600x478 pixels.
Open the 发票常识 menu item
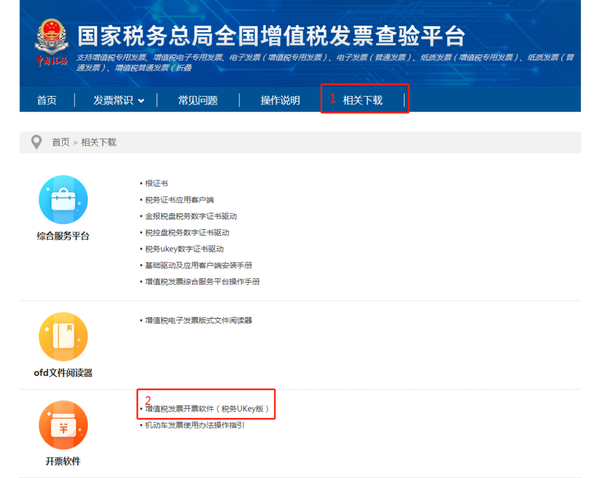(113, 100)
